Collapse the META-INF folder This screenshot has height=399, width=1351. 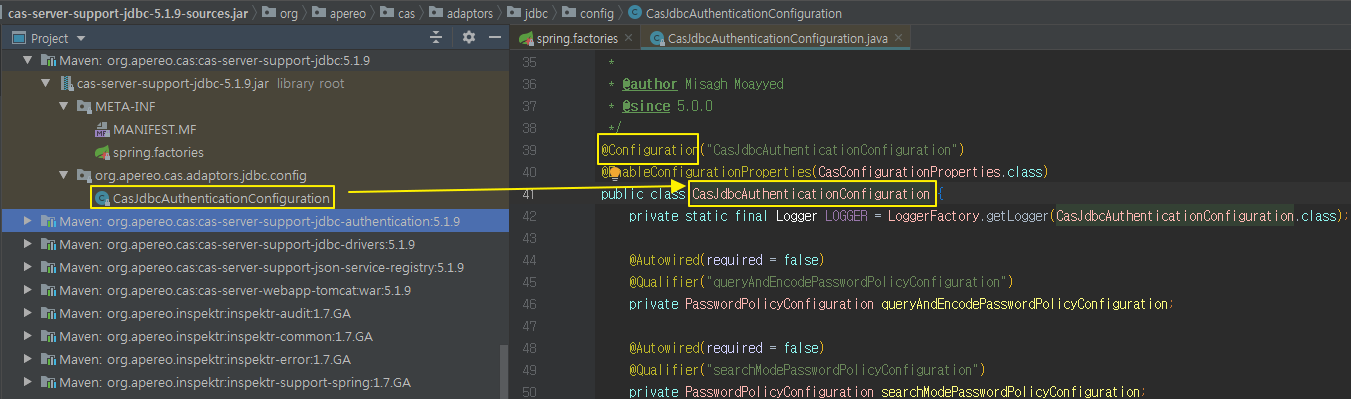[x=63, y=106]
